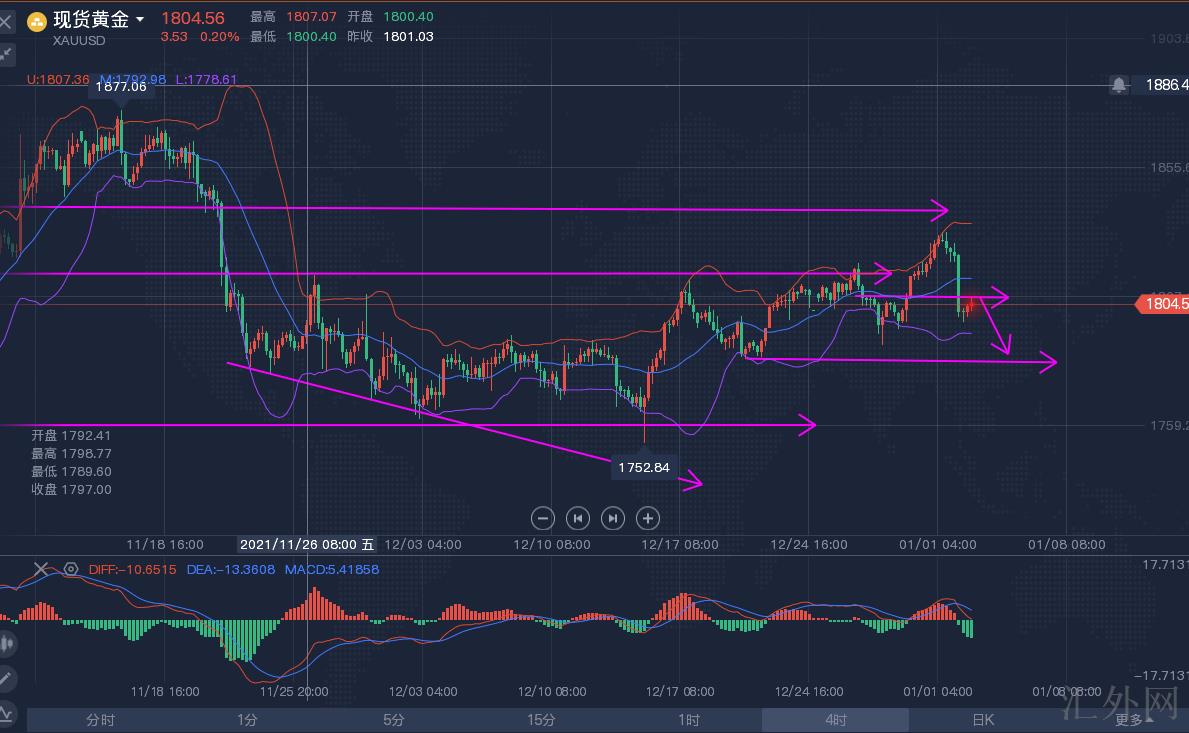This screenshot has height=733, width=1189.
Task: Open the 现货黄金 symbol dropdown
Action: 140,19
